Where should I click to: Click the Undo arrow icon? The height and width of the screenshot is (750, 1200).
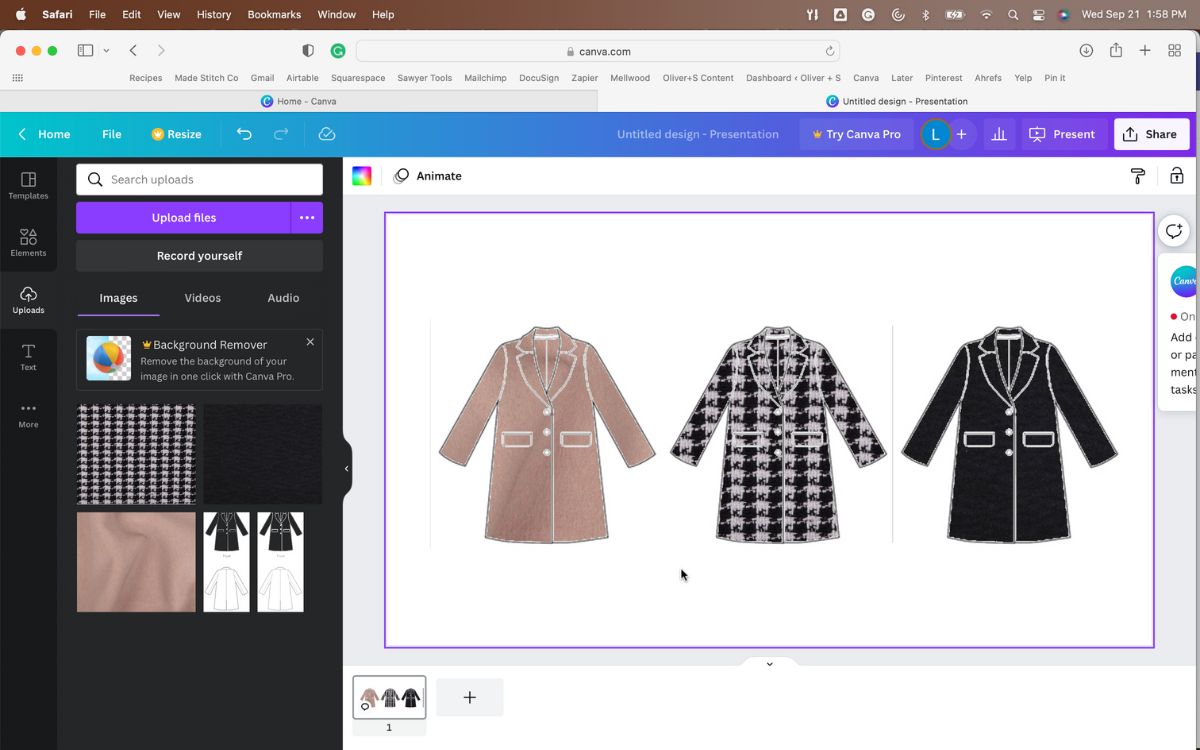pos(244,133)
